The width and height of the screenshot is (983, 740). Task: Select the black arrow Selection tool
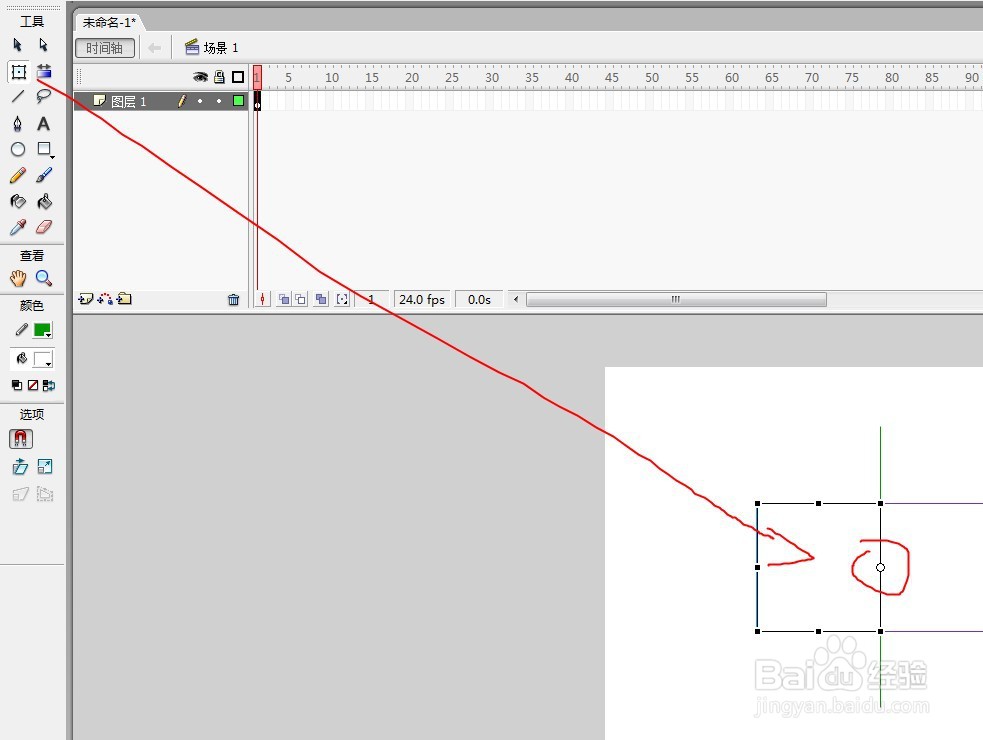click(x=18, y=45)
